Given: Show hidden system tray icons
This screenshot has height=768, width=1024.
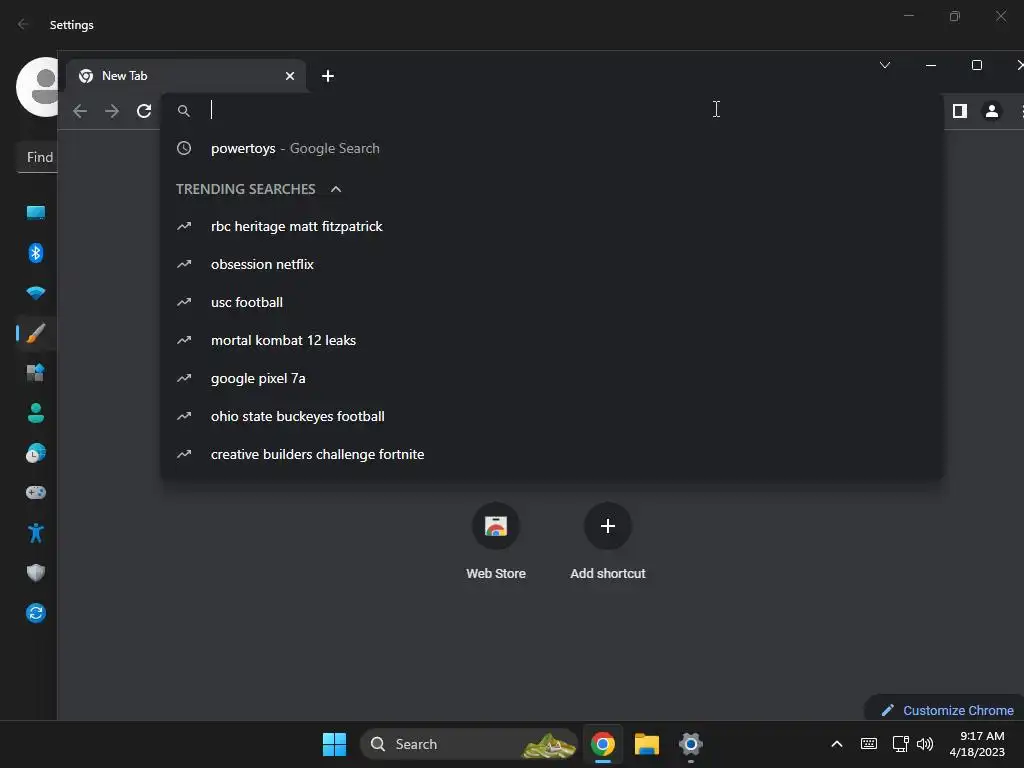Looking at the screenshot, I should pyautogui.click(x=837, y=744).
